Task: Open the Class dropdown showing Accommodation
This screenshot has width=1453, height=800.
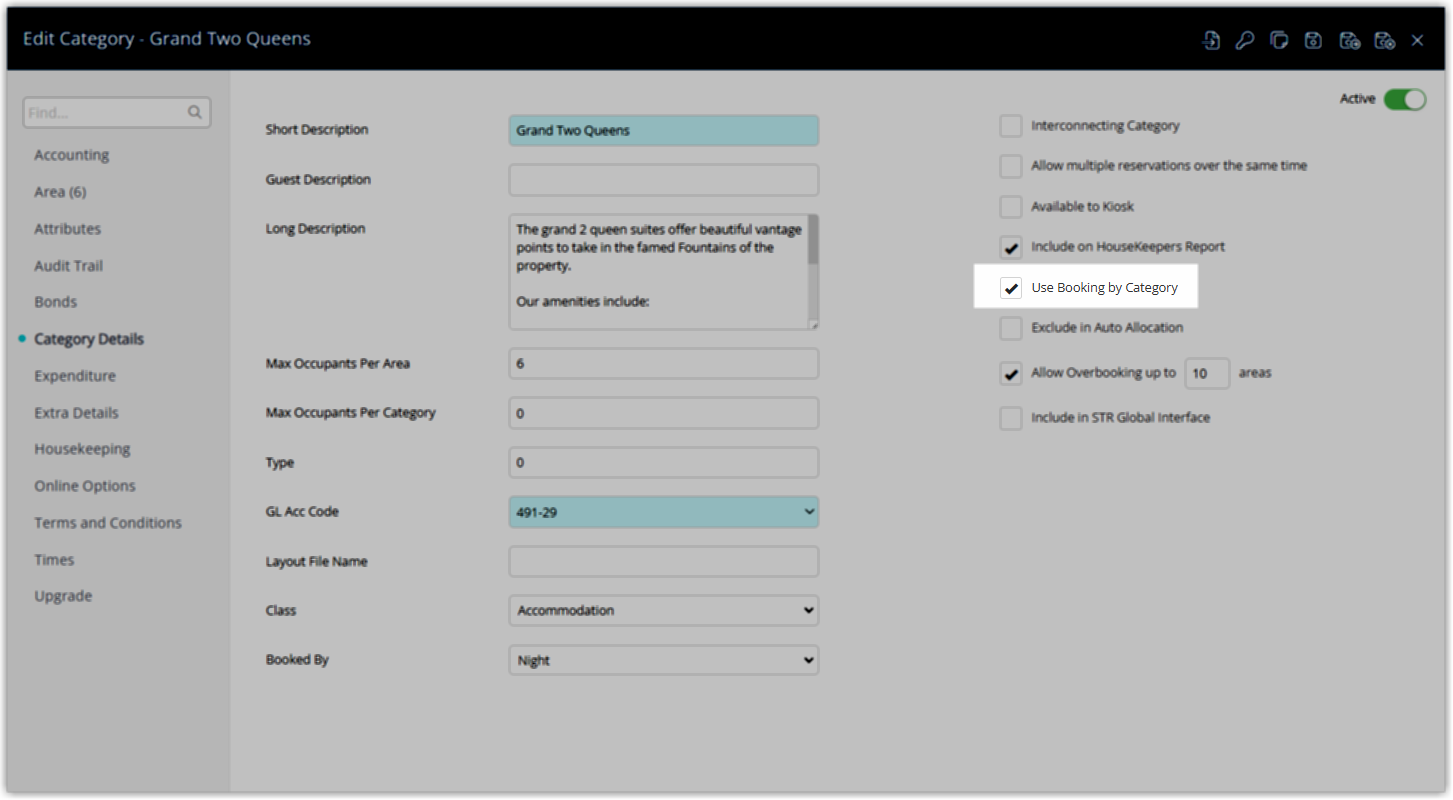Action: point(664,611)
